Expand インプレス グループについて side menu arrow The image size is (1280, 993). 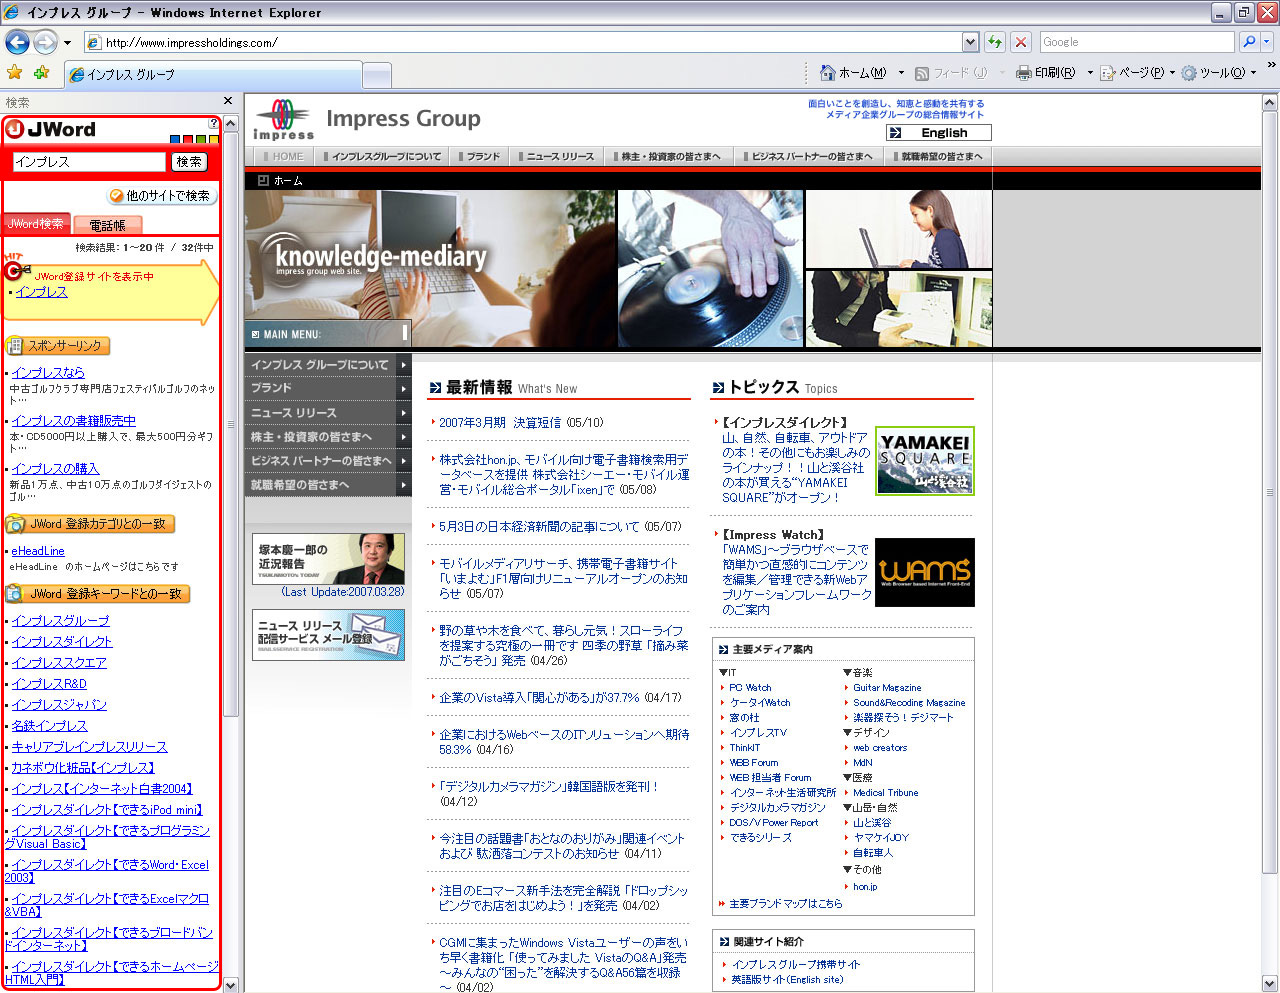coord(404,364)
